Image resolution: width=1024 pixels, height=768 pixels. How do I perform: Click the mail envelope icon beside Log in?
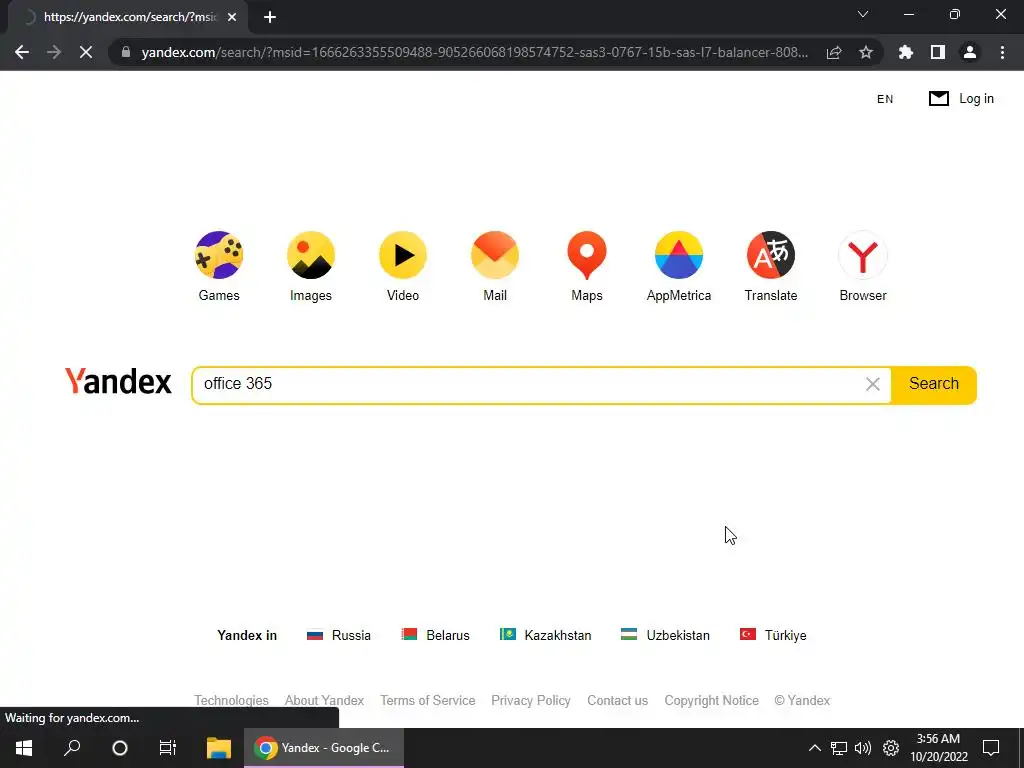pos(938,99)
